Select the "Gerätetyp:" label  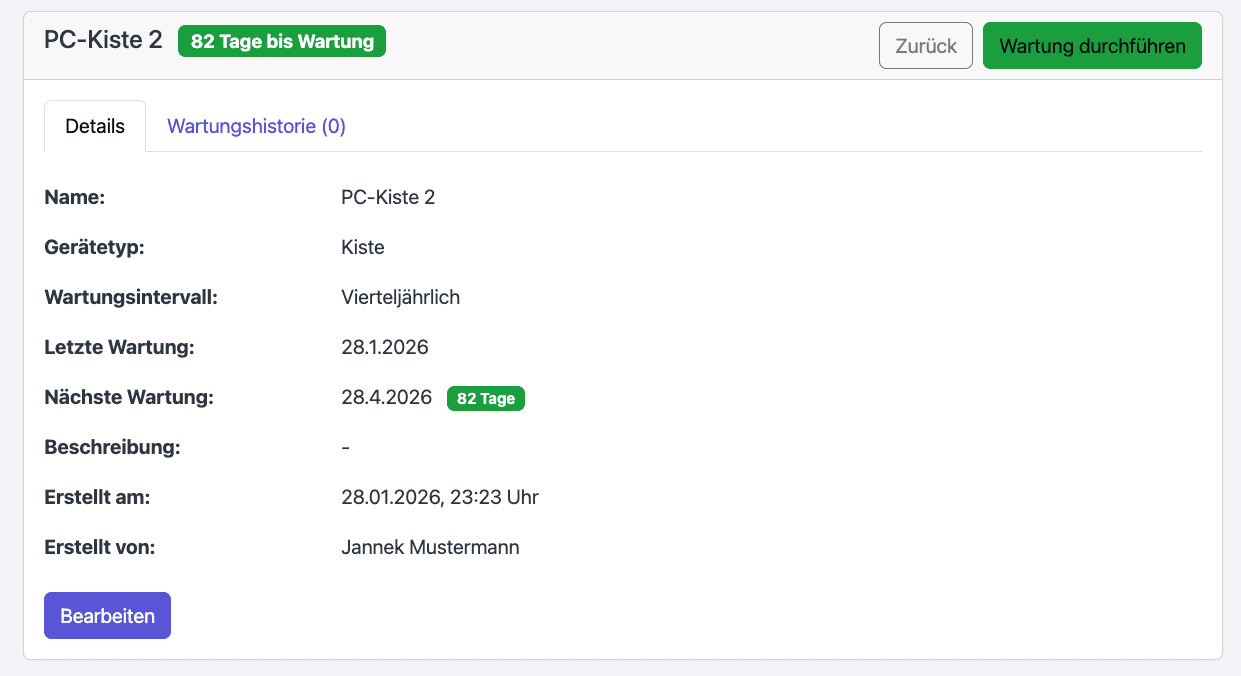pyautogui.click(x=95, y=247)
